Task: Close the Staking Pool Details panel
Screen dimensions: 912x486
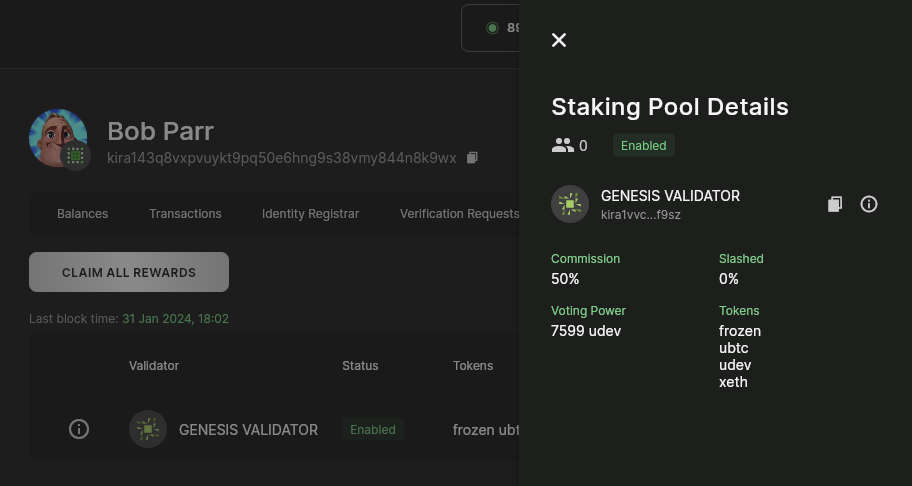Action: tap(559, 40)
